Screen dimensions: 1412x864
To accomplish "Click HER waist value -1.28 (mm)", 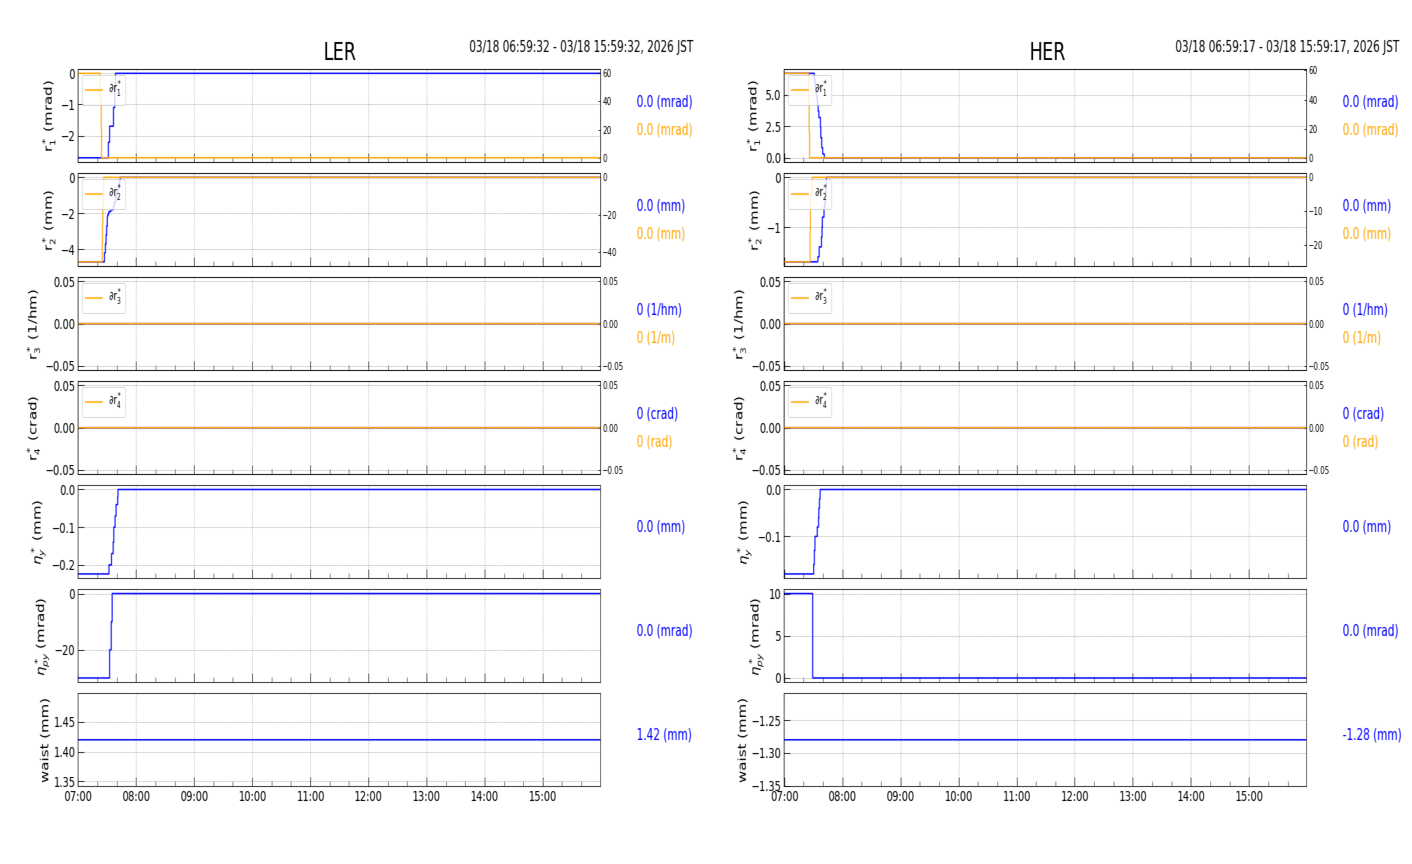I will [x=1371, y=735].
